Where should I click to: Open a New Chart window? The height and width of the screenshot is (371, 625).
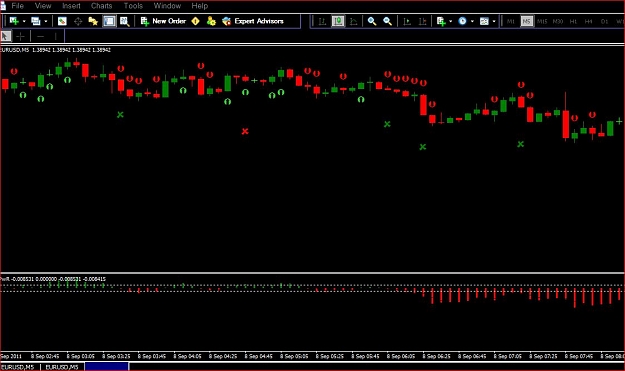click(x=14, y=21)
